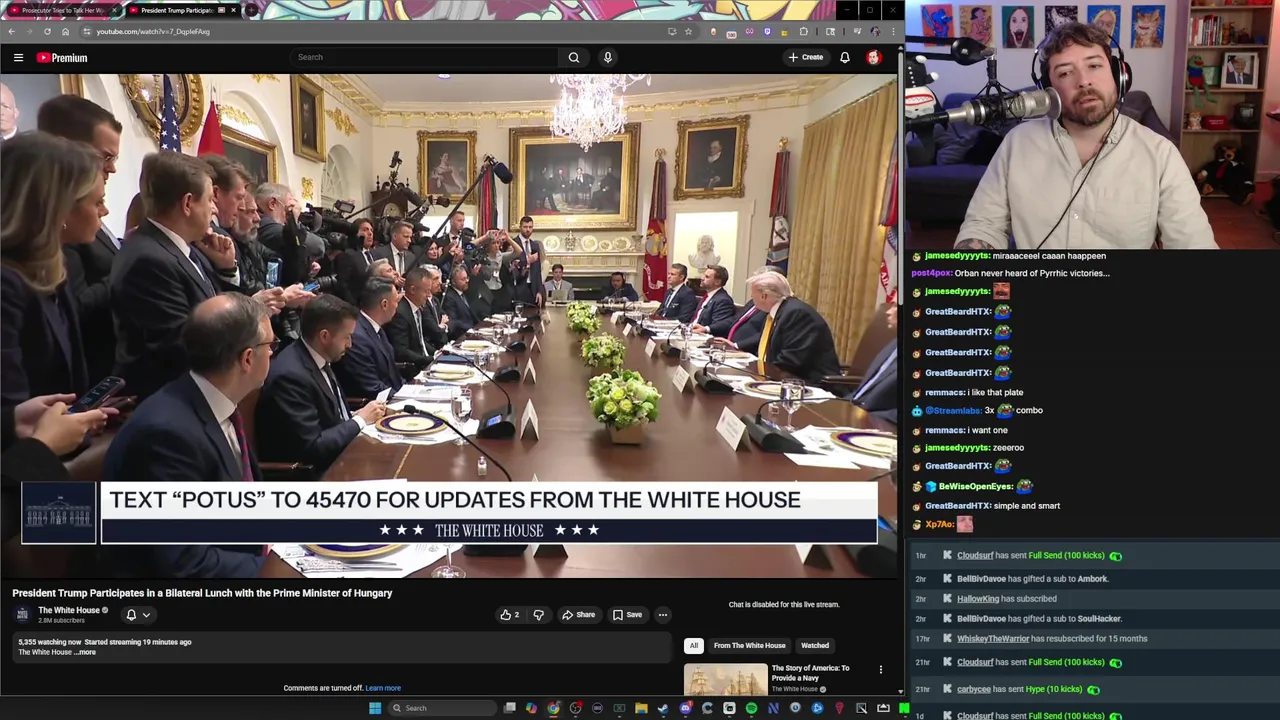This screenshot has height=720, width=1280.
Task: Open a new browser tab
Action: (x=252, y=10)
